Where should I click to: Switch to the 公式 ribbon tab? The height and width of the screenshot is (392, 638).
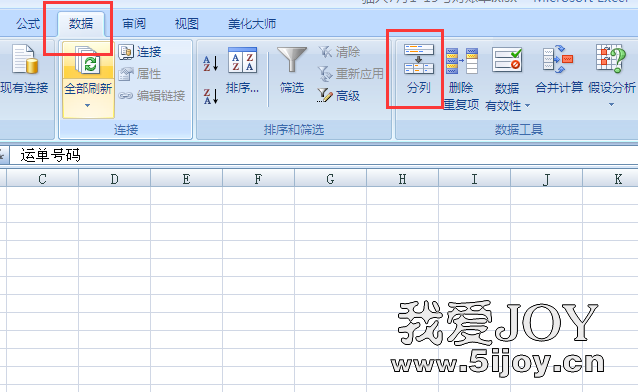[x=28, y=24]
